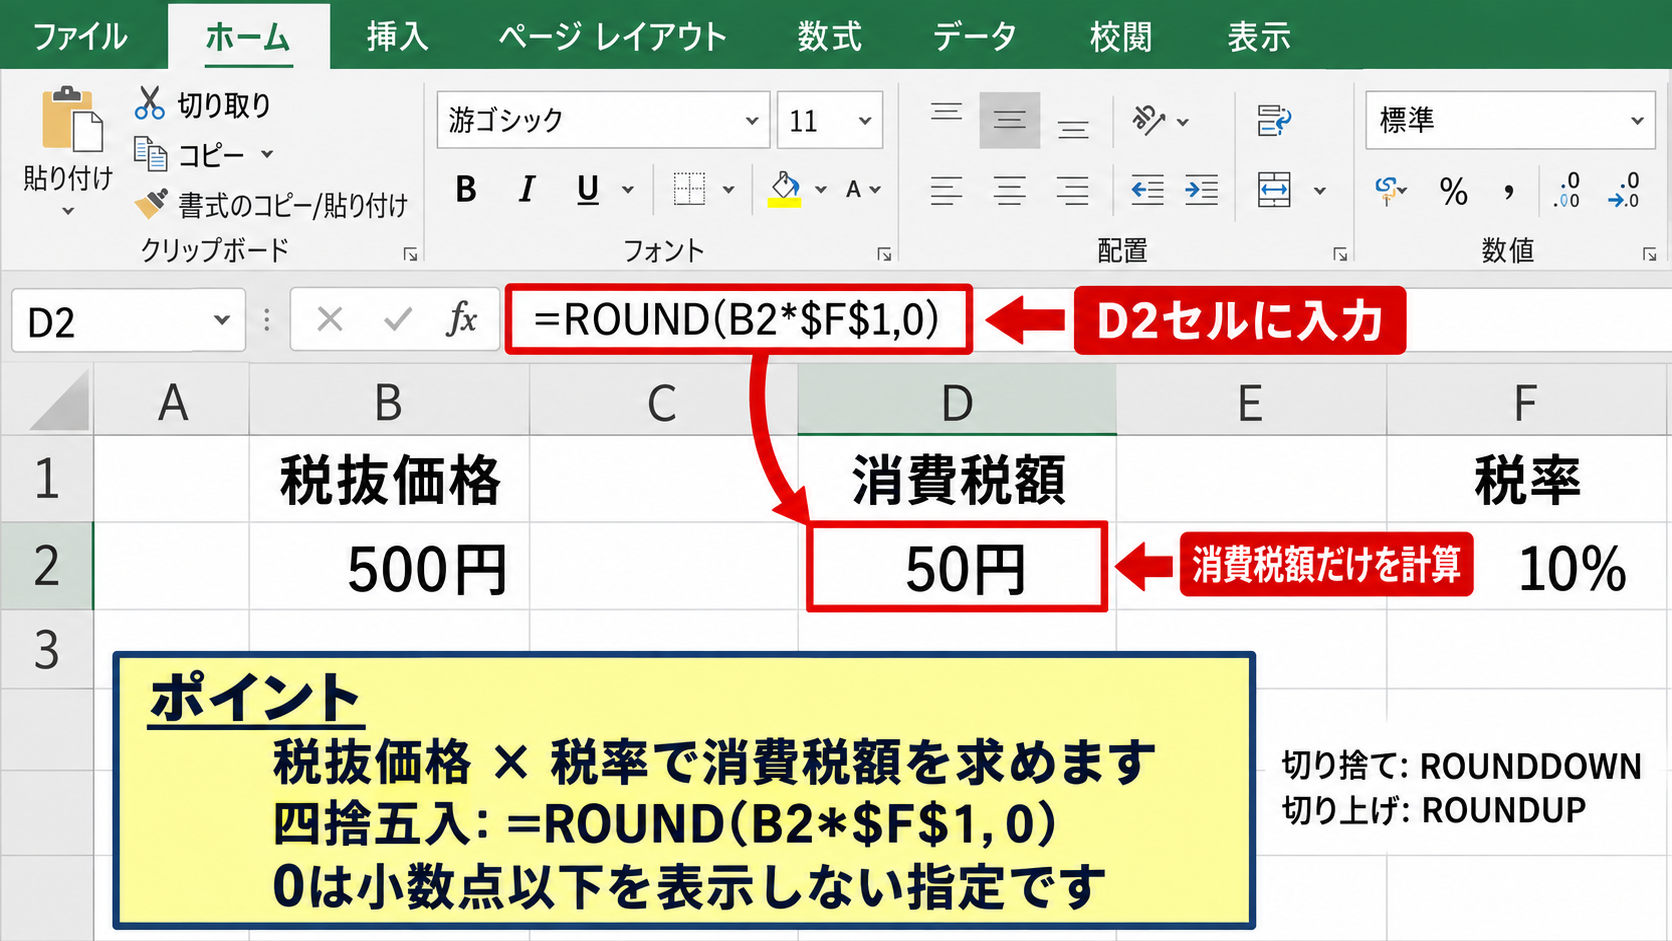Screen dimensions: 1672x941
Task: Click inside the formula bar
Action: tap(739, 320)
